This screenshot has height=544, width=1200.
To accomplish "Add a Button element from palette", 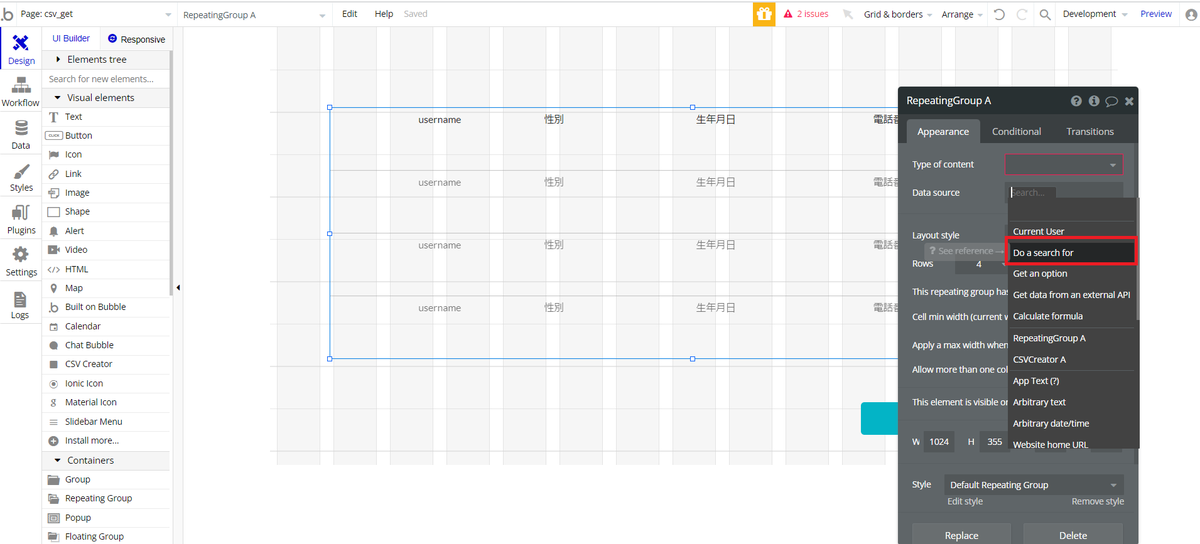I will tap(106, 136).
